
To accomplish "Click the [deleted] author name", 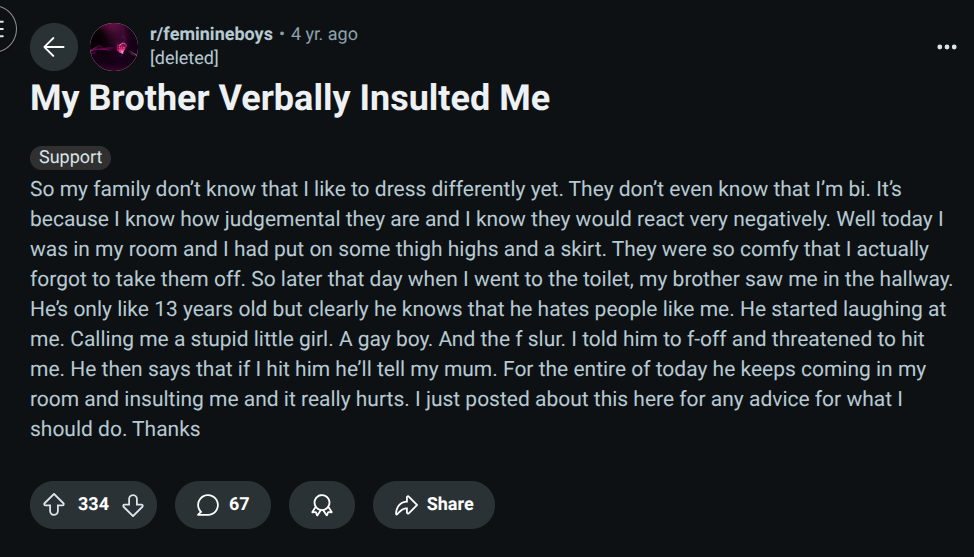I will click(183, 58).
